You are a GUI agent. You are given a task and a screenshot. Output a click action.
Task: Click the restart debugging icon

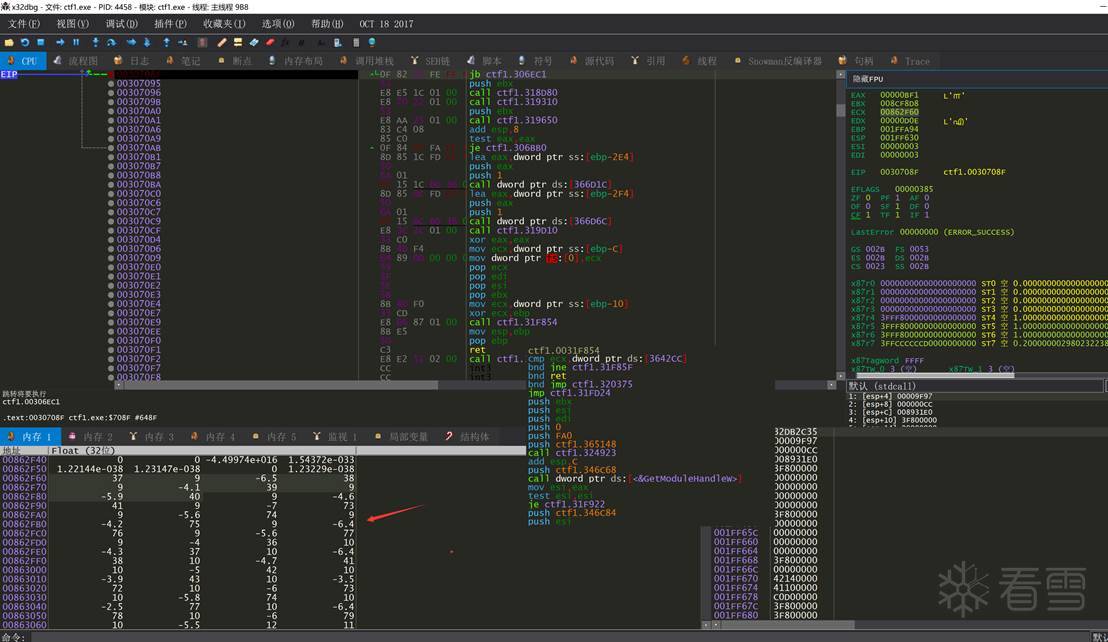25,42
